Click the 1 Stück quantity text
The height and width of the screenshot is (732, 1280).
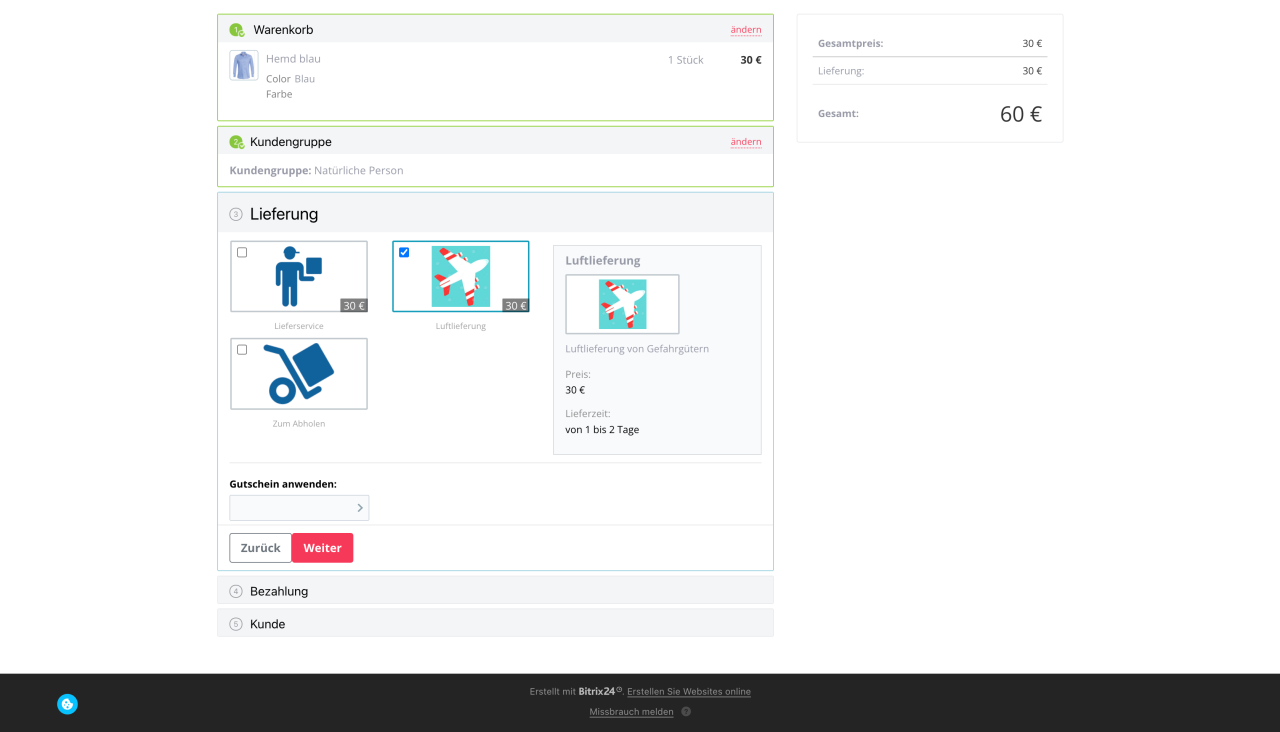pos(686,60)
